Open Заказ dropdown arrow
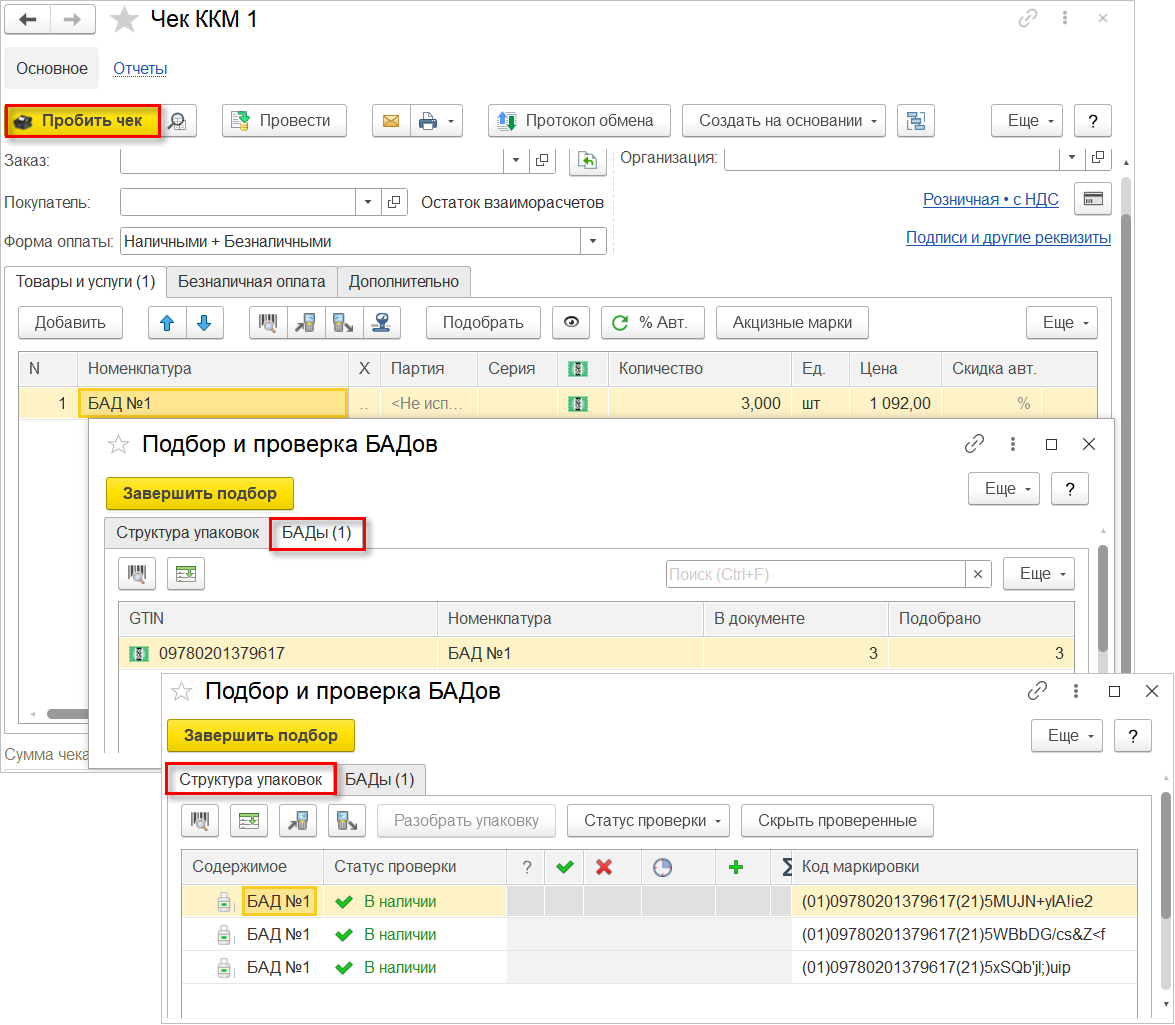 click(516, 160)
